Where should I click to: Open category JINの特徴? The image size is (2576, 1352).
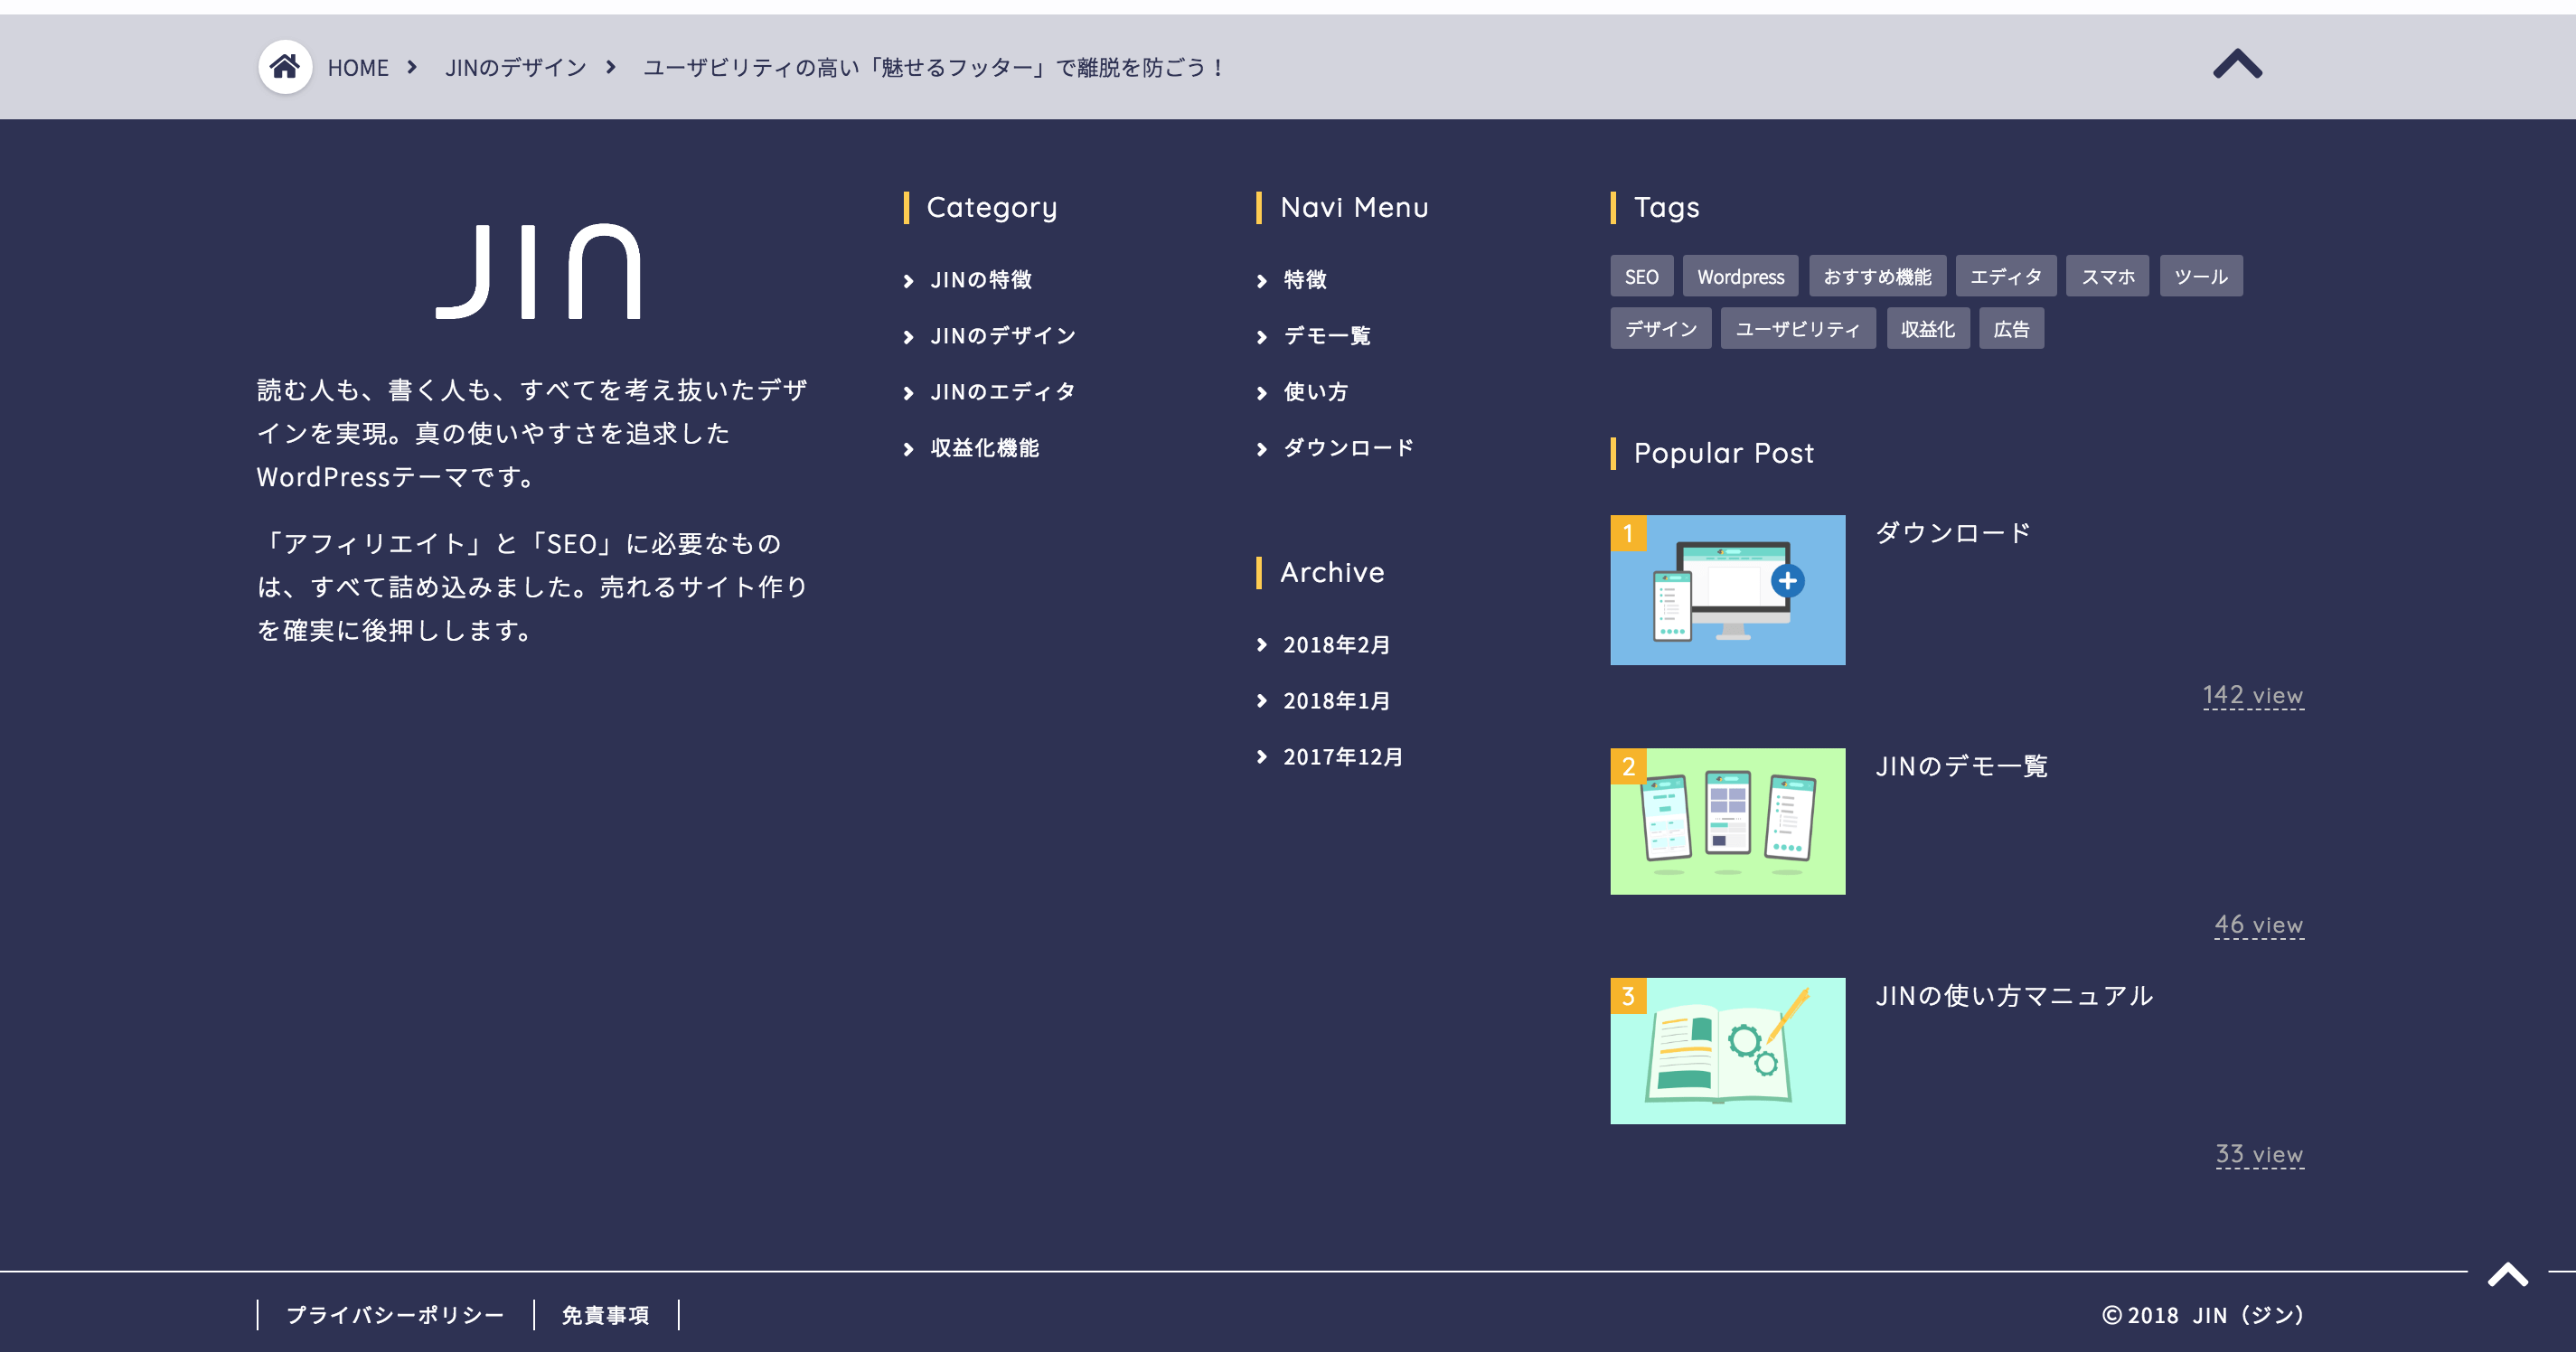981,280
